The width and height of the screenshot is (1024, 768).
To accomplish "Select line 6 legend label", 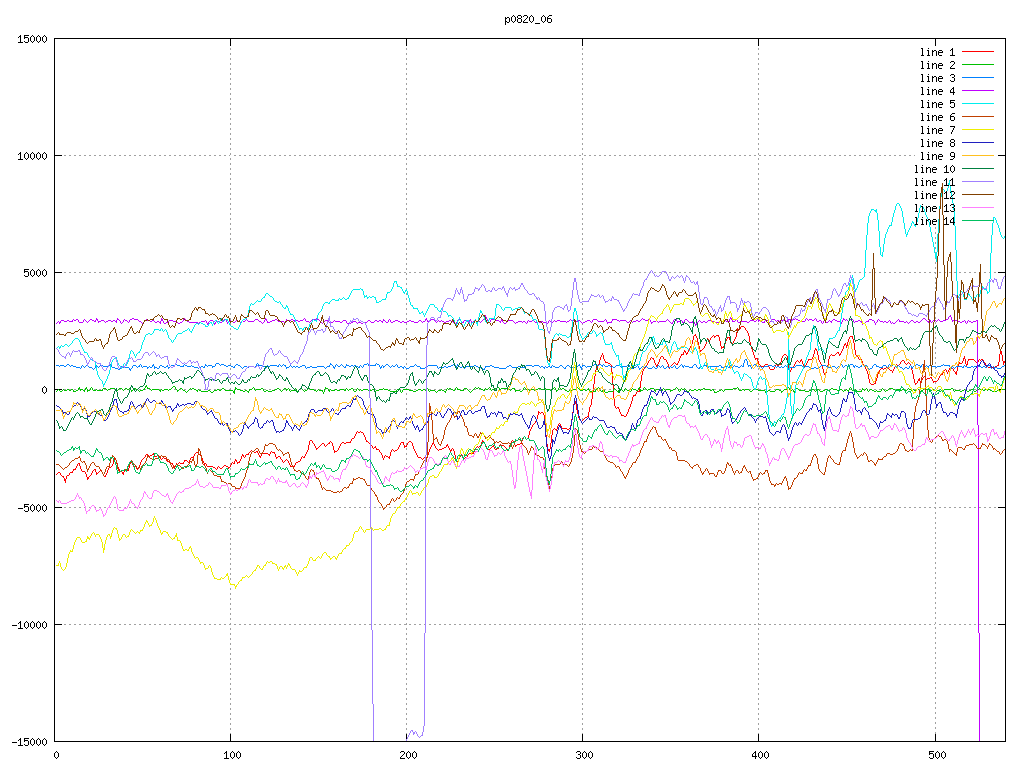I will click(x=937, y=117).
